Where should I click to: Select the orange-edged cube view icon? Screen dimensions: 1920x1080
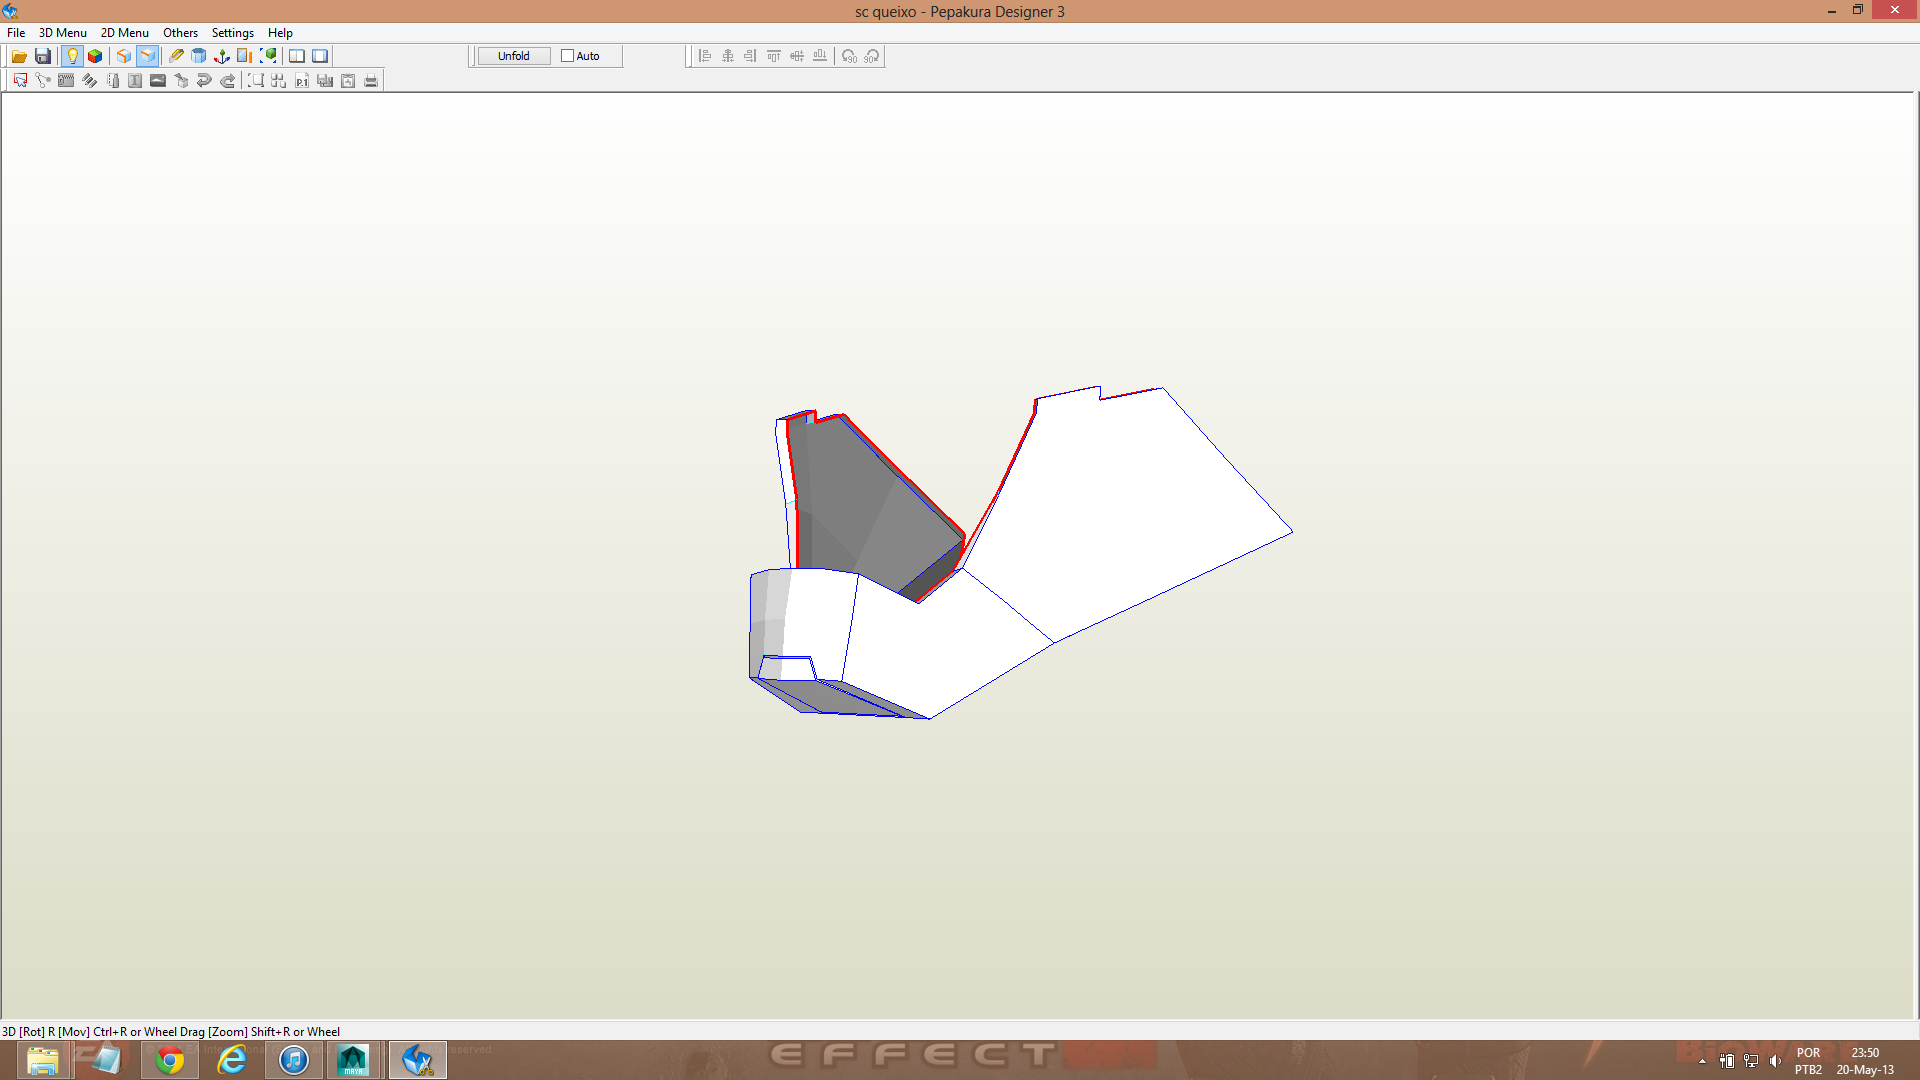tap(124, 56)
